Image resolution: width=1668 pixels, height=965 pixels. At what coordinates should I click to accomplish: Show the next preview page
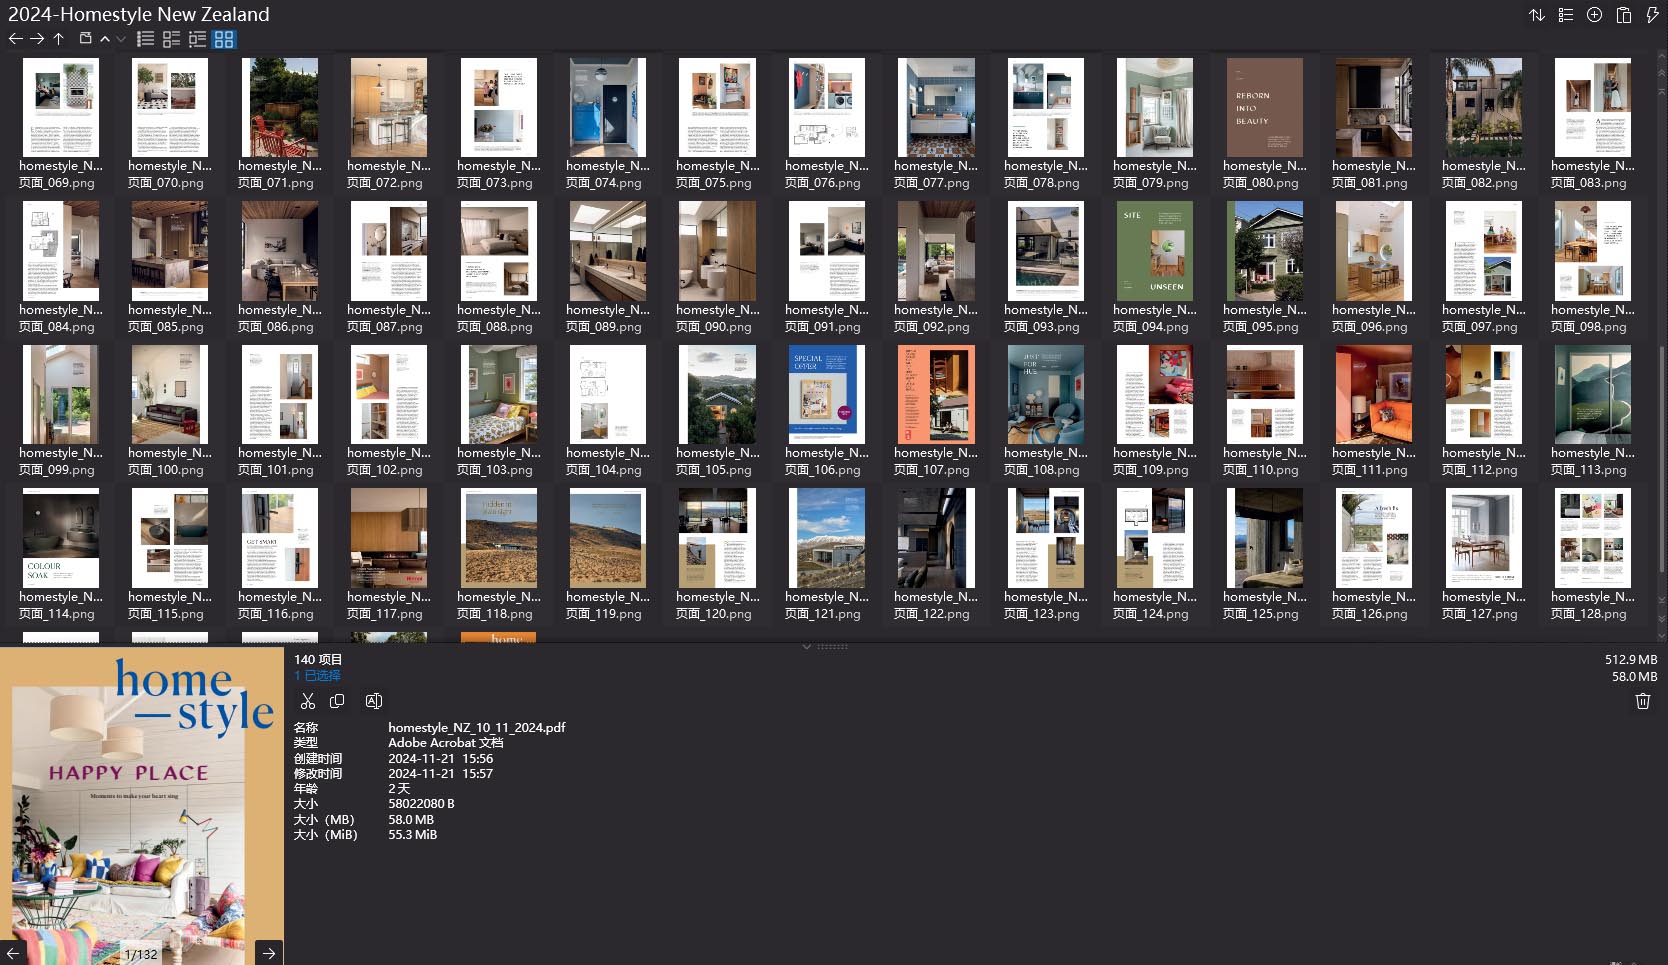269,953
